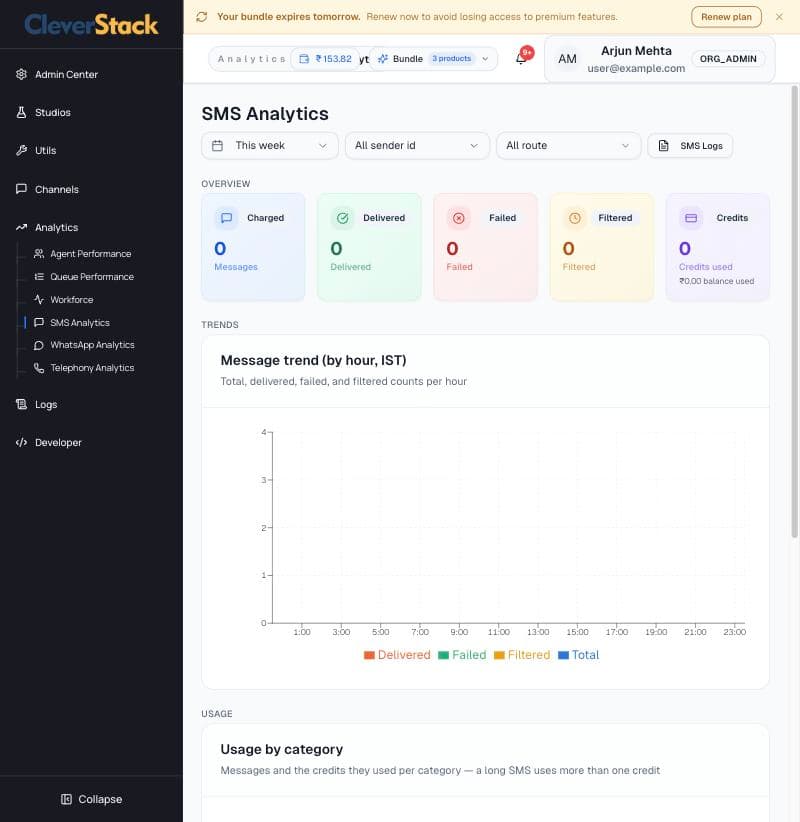This screenshot has height=822, width=800.
Task: Open the This week date dropdown
Action: click(x=269, y=145)
